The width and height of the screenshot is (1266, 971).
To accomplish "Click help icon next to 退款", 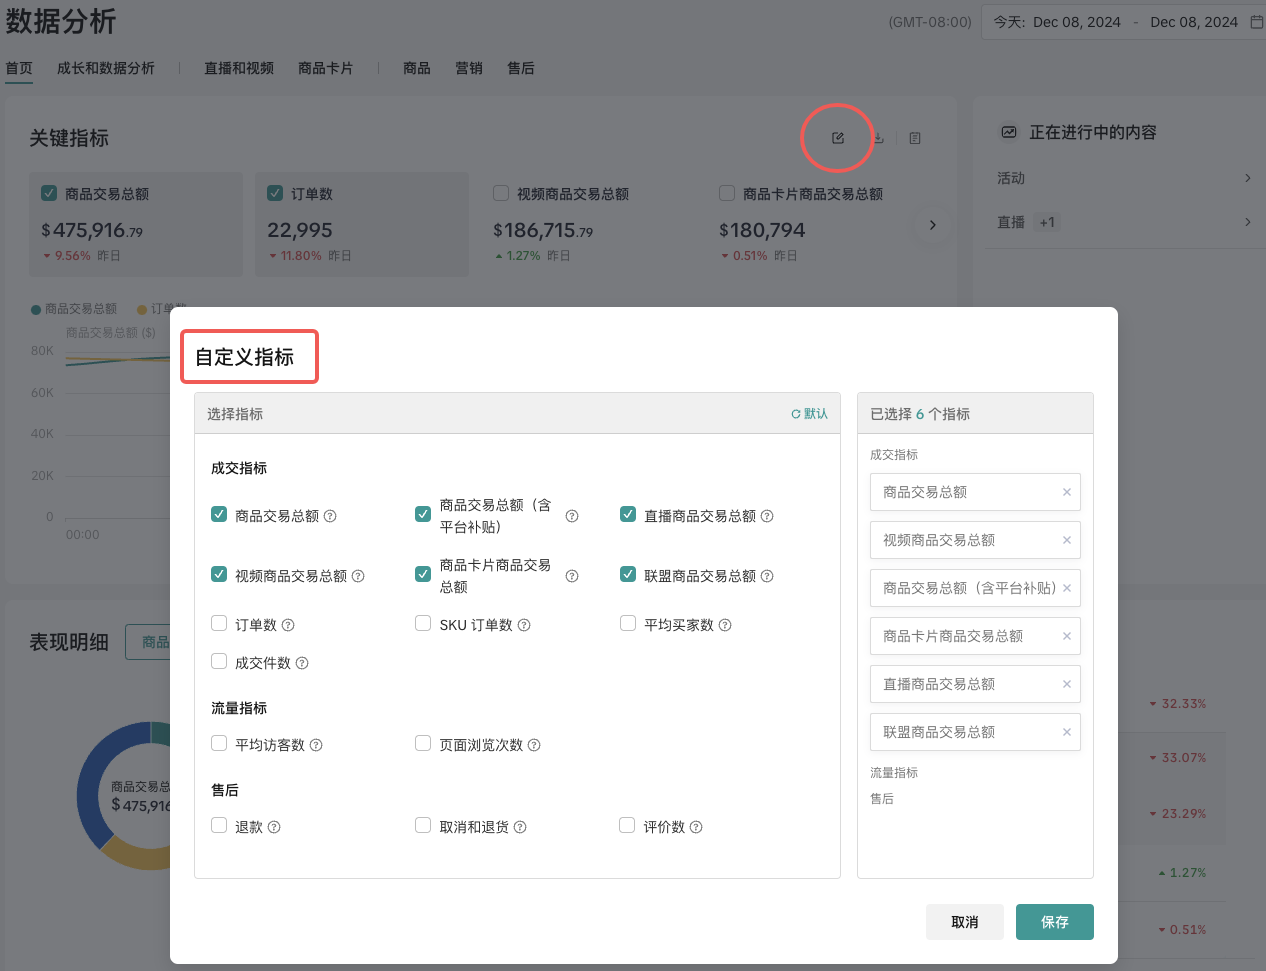I will [x=274, y=827].
